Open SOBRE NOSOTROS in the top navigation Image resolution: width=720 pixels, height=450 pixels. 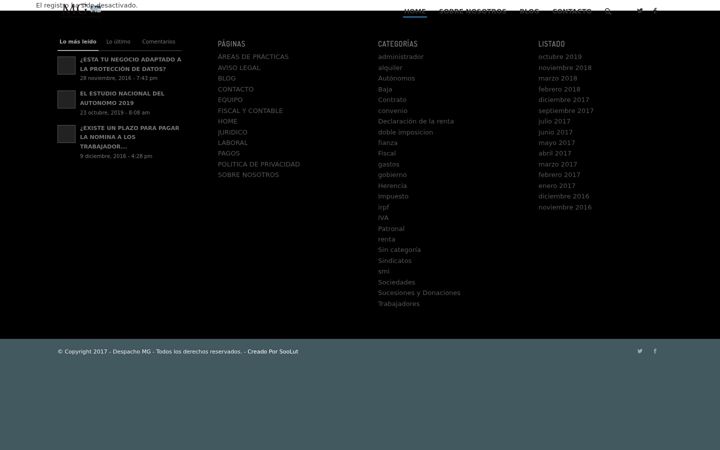coord(472,11)
